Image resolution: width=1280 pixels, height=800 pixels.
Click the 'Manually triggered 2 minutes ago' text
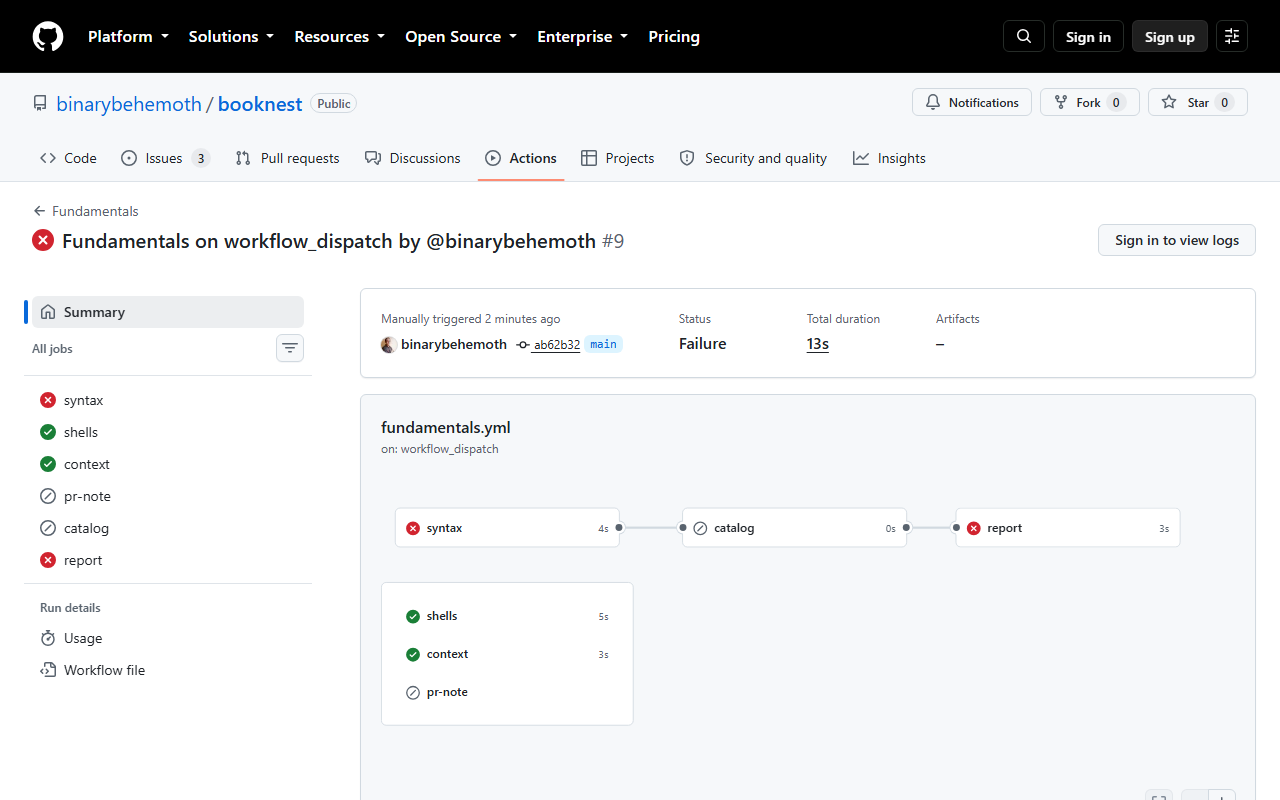point(471,319)
